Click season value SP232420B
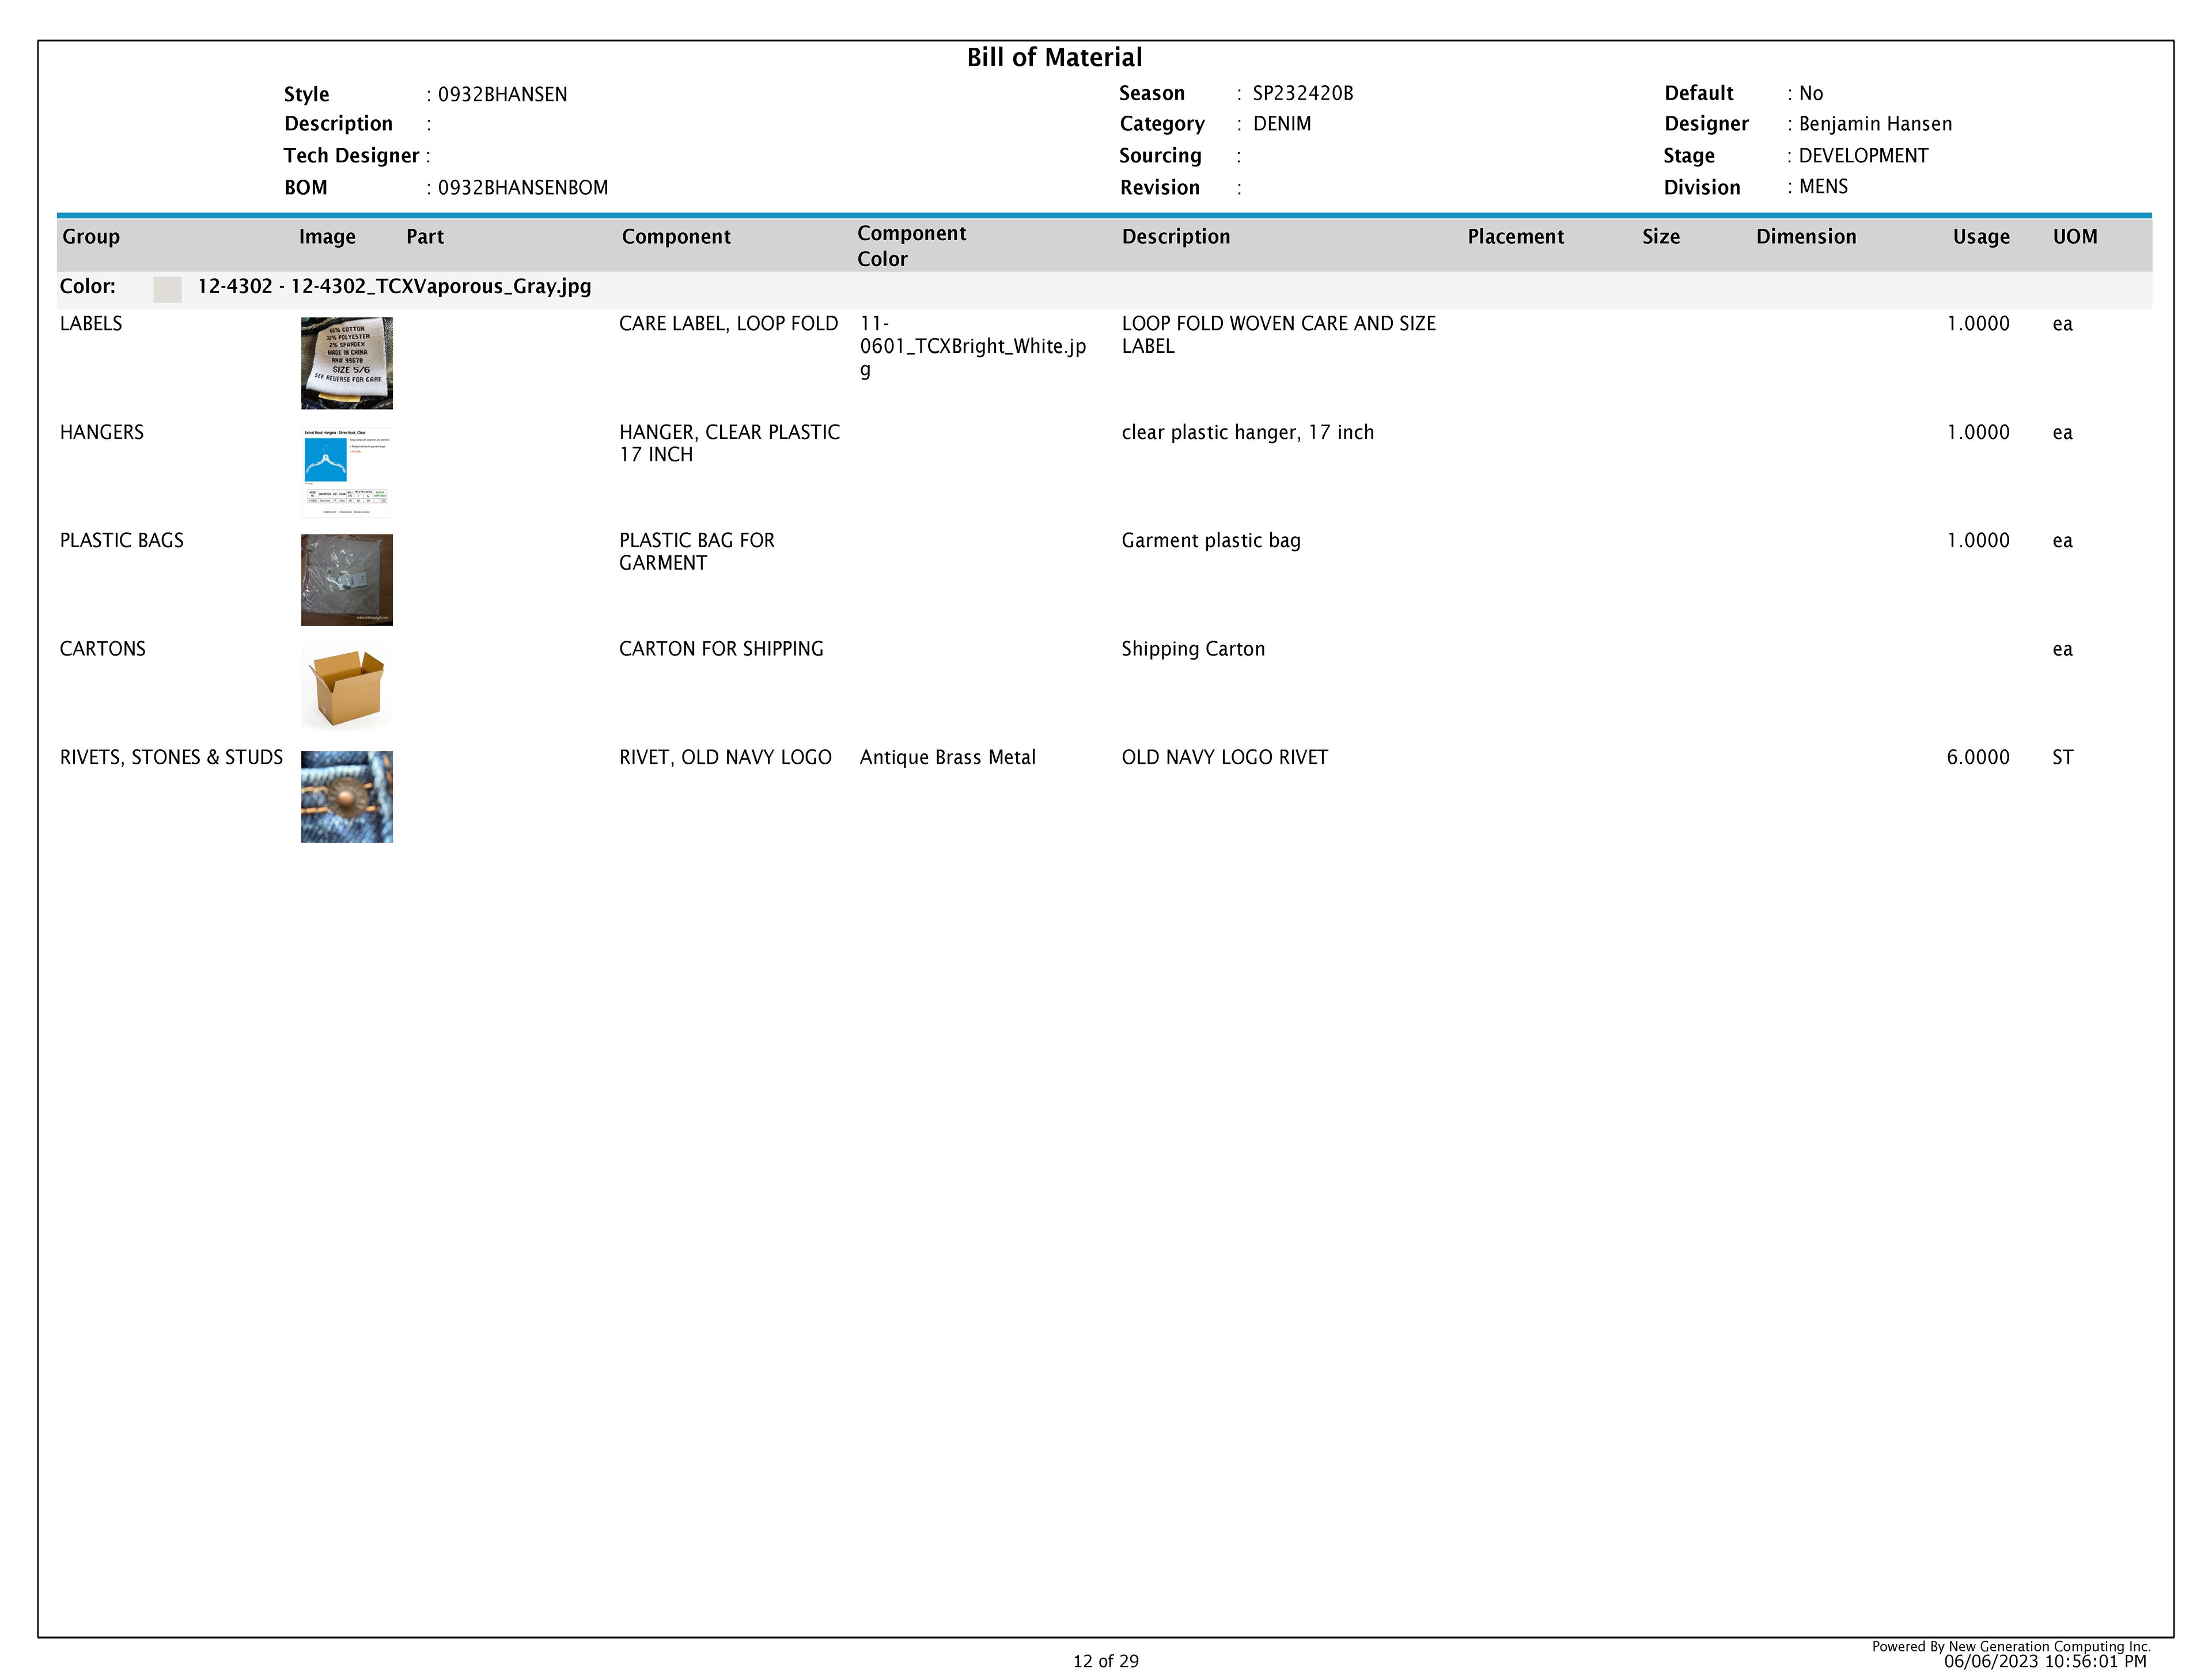 pos(1302,93)
